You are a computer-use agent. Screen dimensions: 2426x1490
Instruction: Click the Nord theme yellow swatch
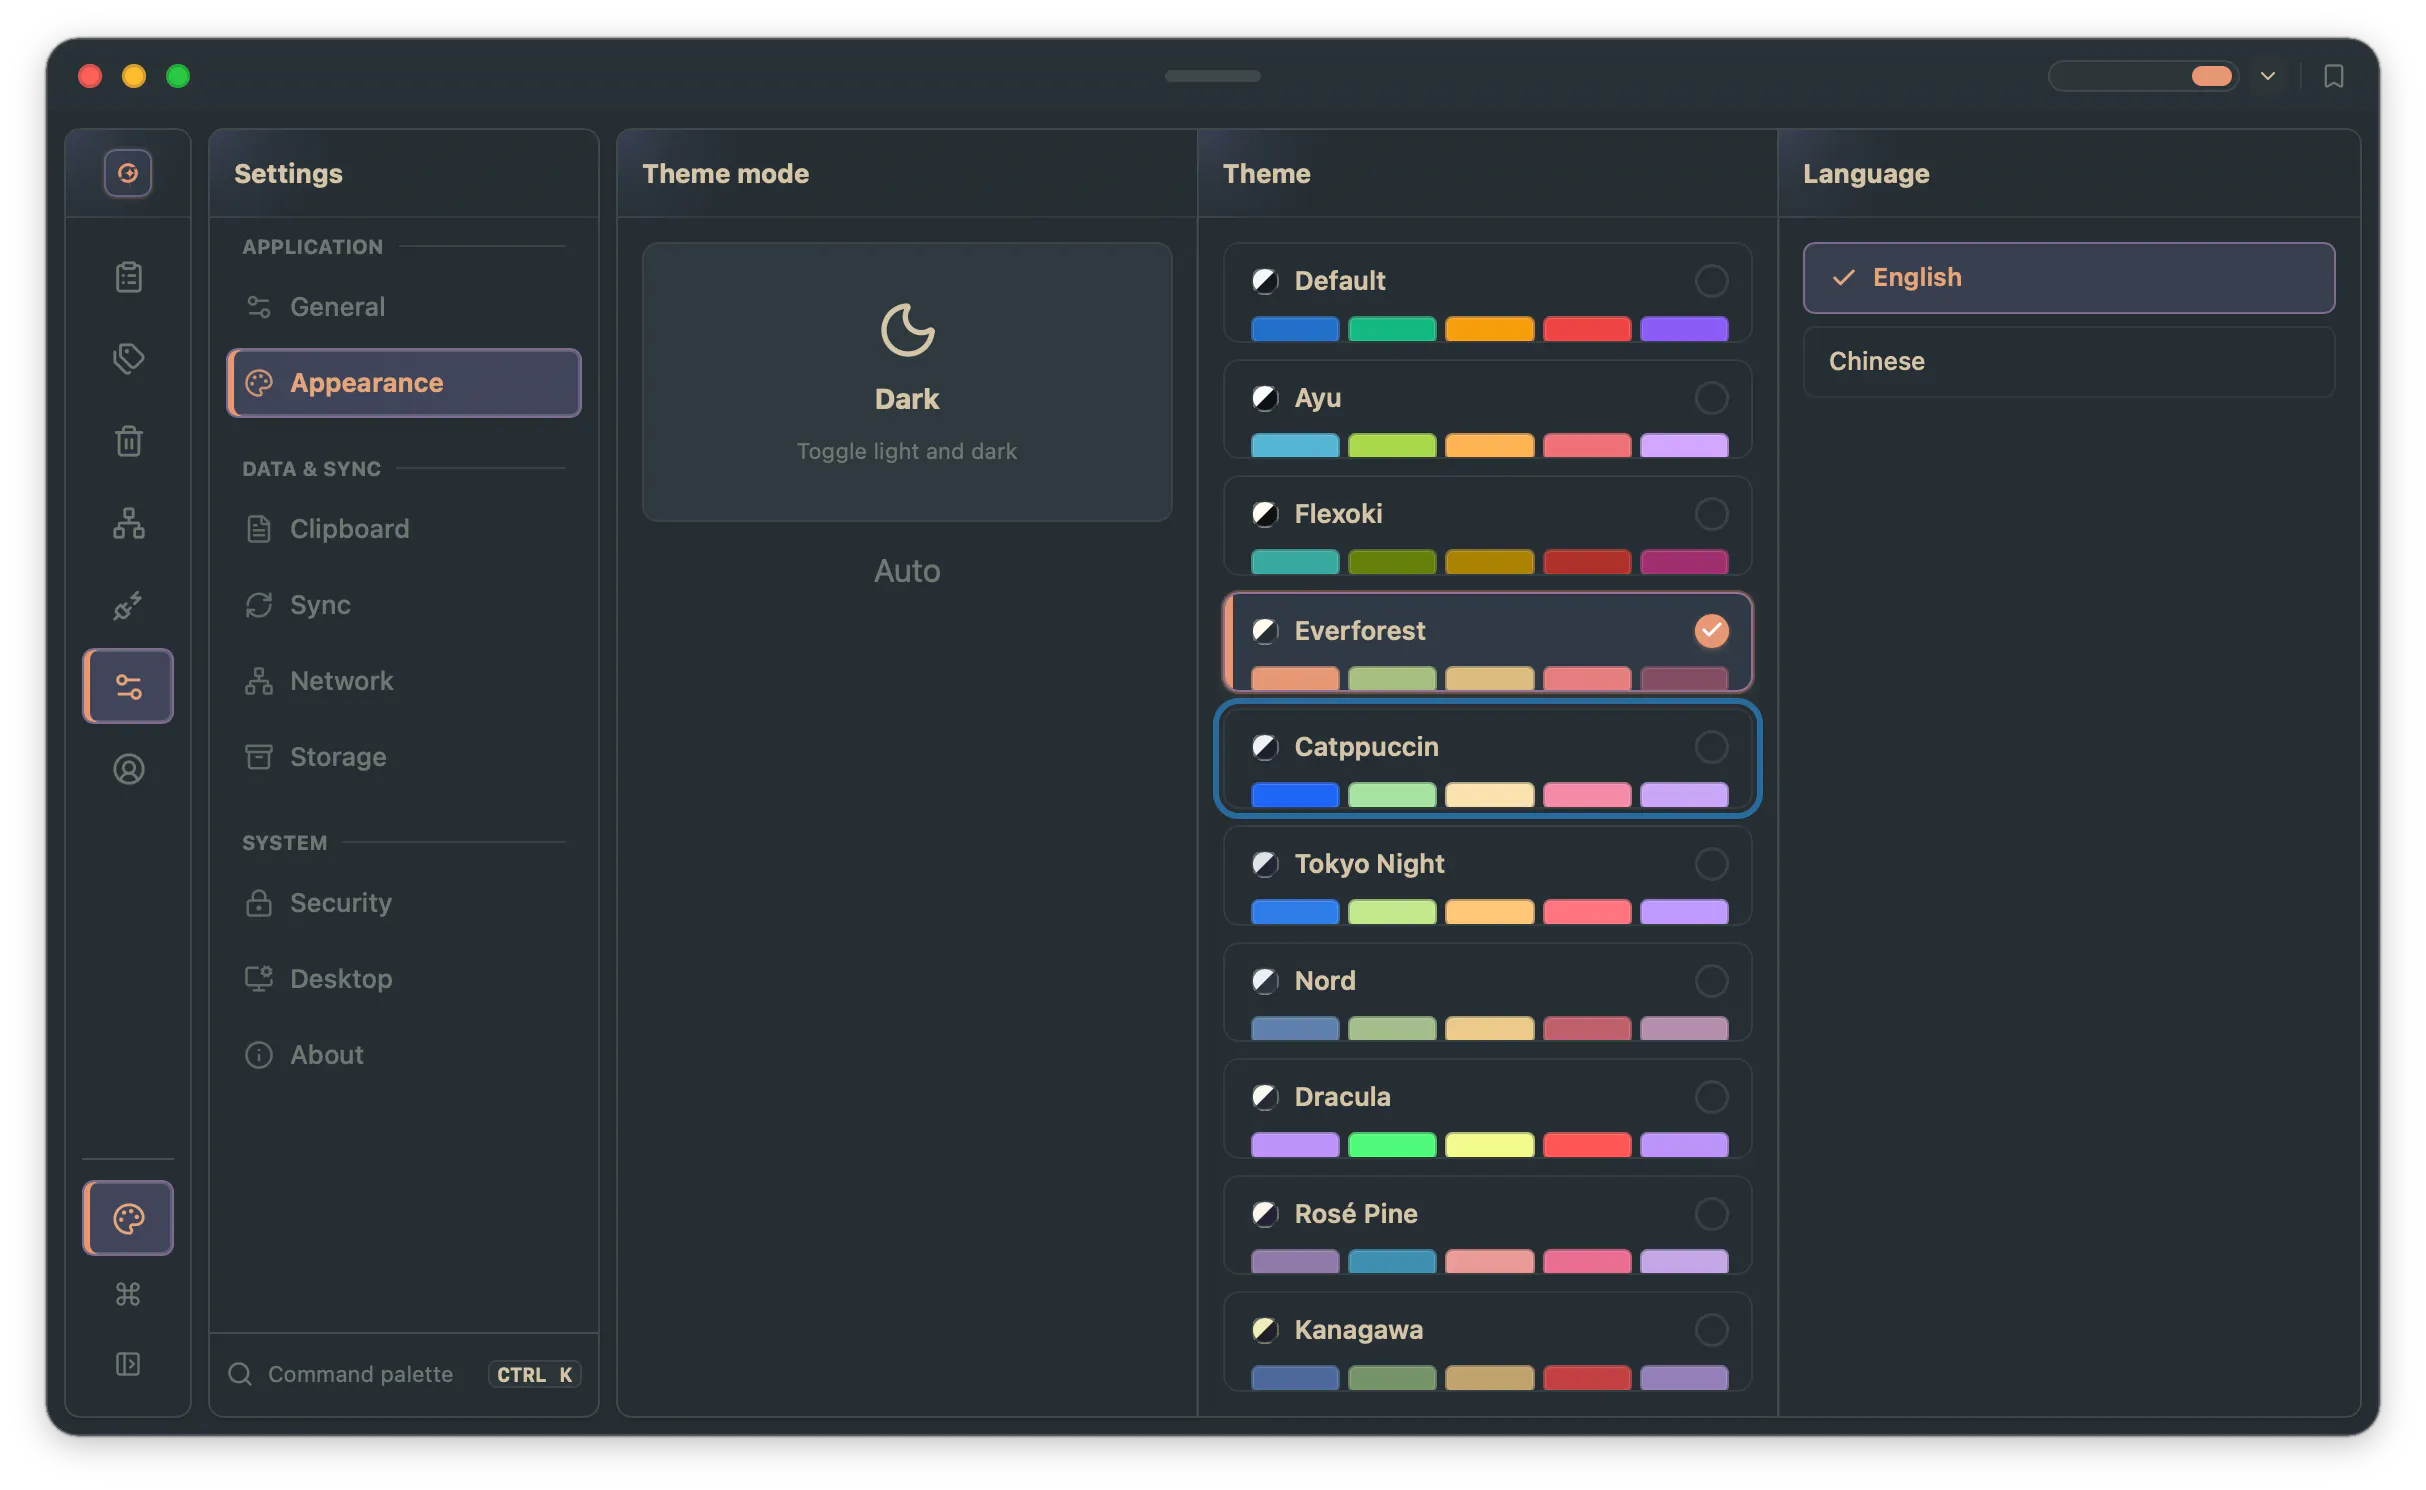tap(1489, 1029)
